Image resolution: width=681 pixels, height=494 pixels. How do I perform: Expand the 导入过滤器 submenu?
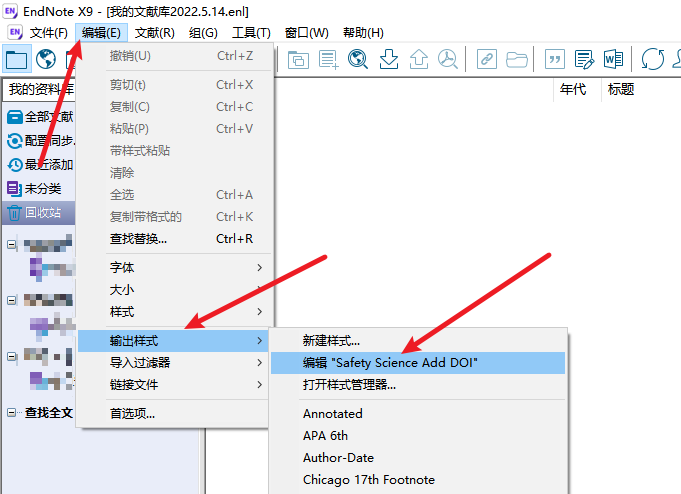[174, 362]
